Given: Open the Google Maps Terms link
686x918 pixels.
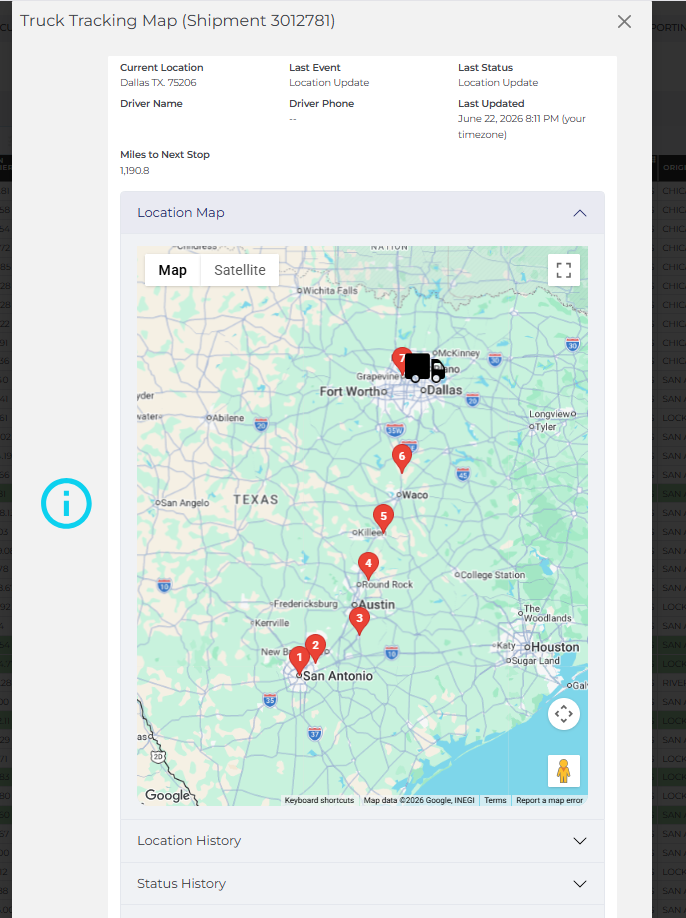Looking at the screenshot, I should point(495,800).
